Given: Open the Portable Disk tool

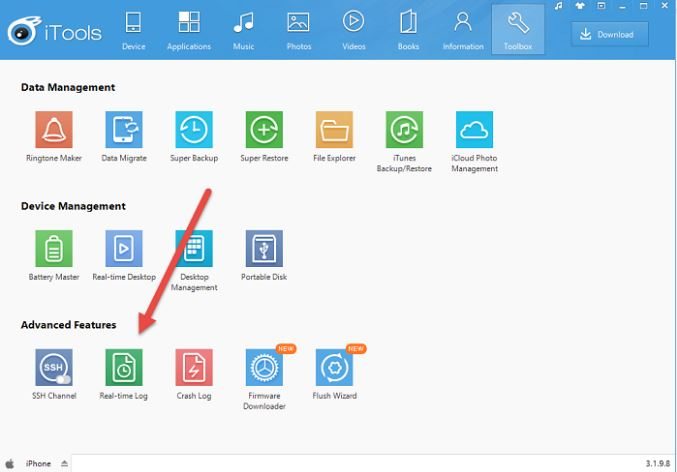Looking at the screenshot, I should coord(264,248).
